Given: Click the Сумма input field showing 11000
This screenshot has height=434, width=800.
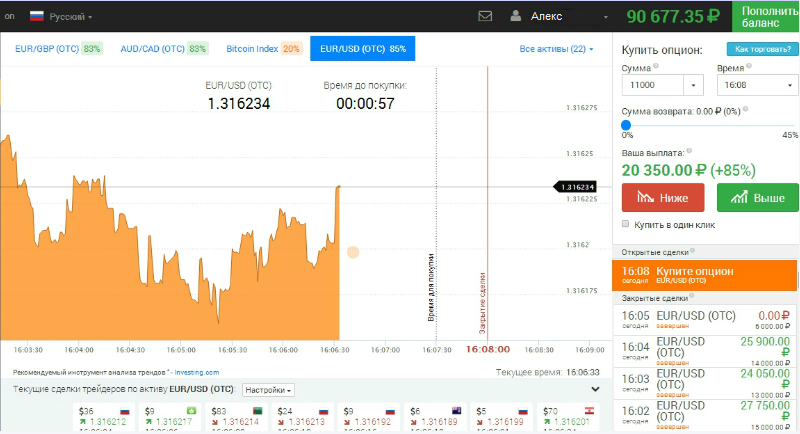Looking at the screenshot, I should [x=651, y=86].
